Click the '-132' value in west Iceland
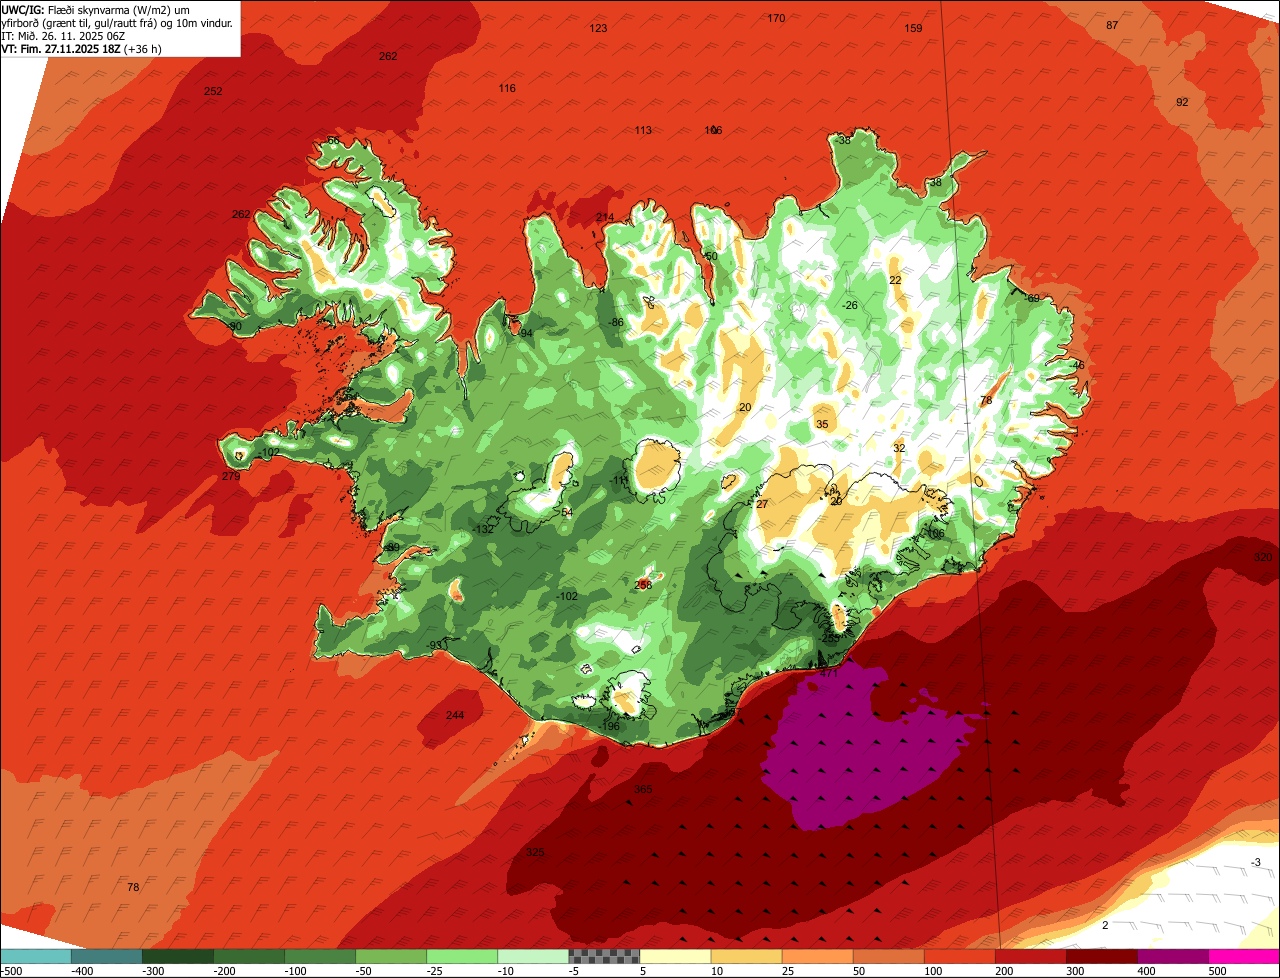1280x978 pixels. (483, 529)
